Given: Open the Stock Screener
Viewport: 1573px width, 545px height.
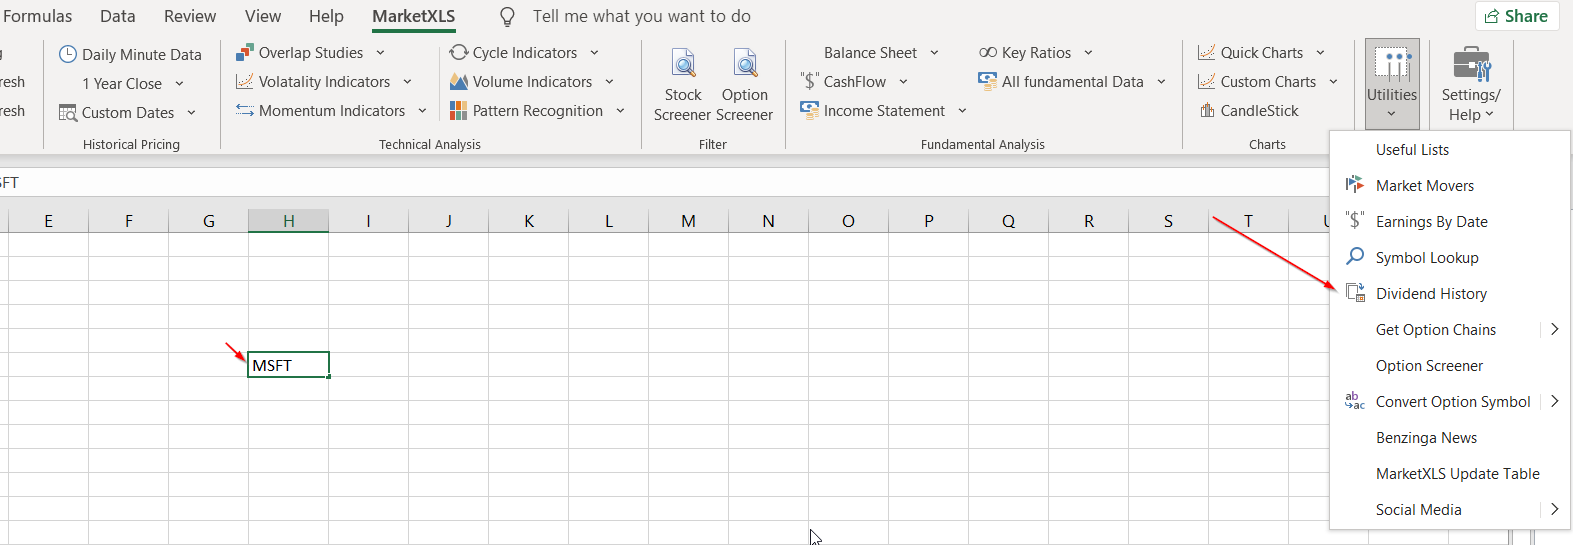Looking at the screenshot, I should 683,85.
